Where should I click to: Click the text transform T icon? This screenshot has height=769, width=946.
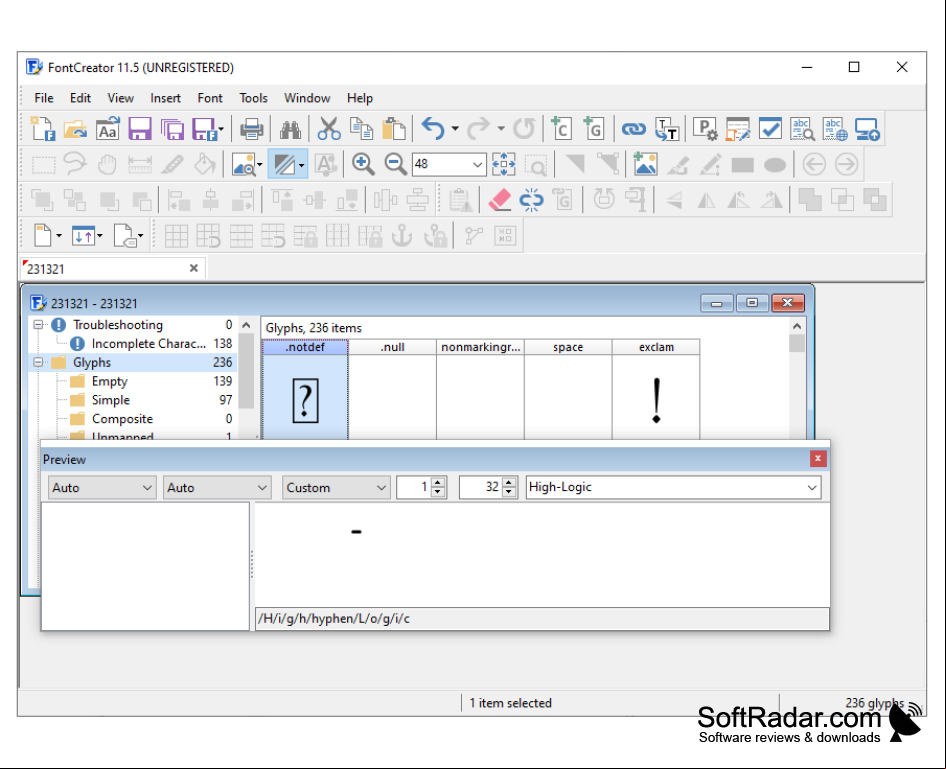point(667,129)
